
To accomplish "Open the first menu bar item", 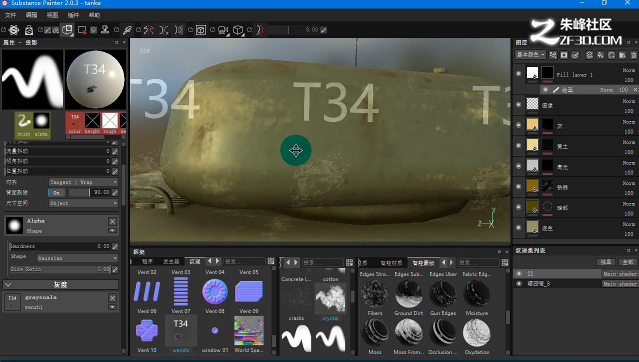I will [10, 15].
